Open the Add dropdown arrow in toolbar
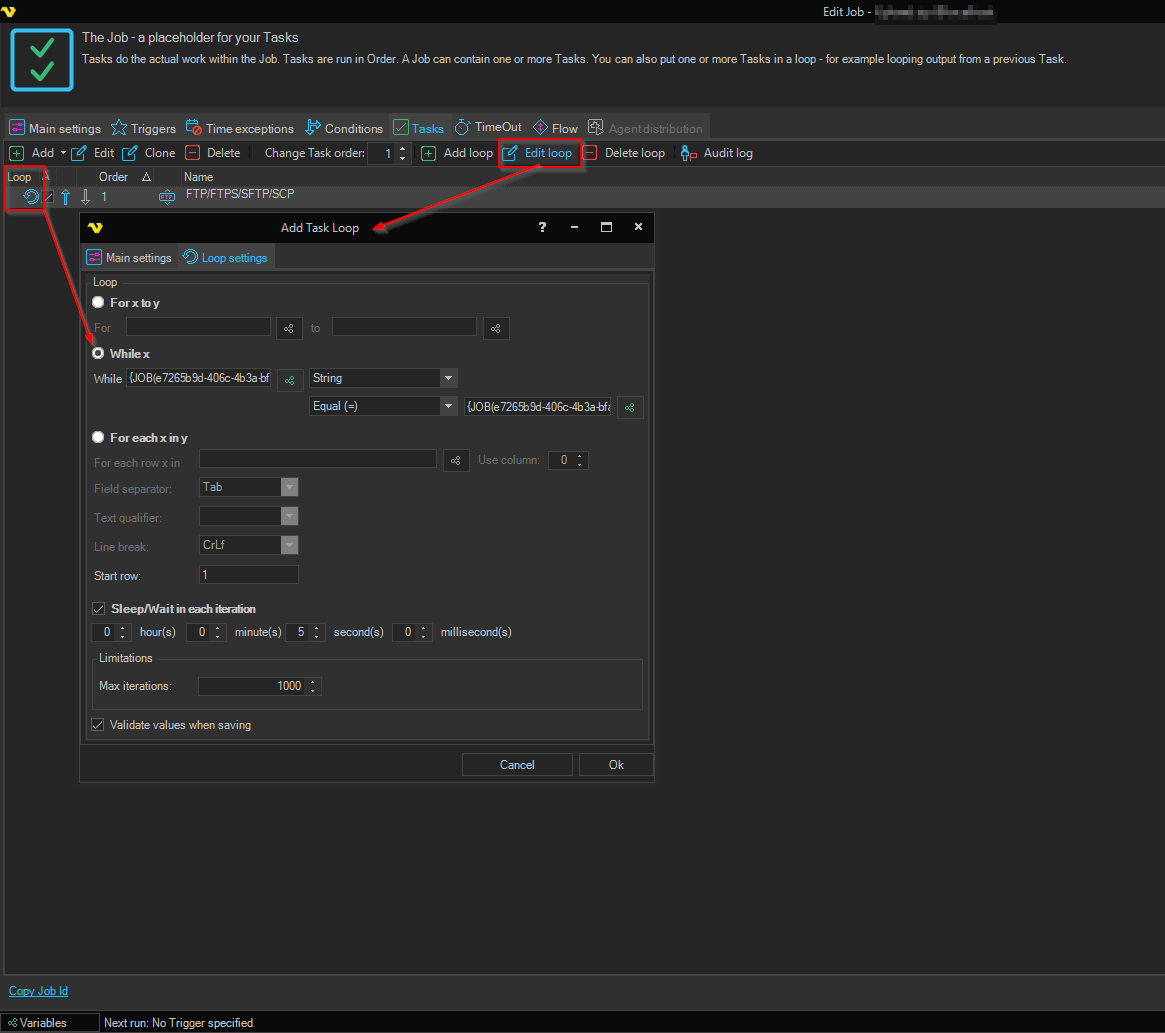This screenshot has height=1033, width=1165. point(63,153)
